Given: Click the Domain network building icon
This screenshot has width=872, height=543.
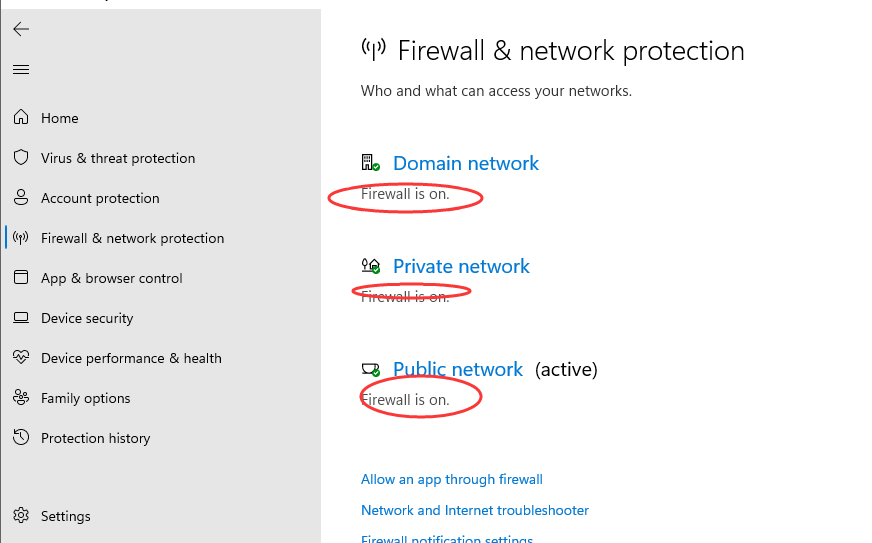Looking at the screenshot, I should click(x=370, y=163).
